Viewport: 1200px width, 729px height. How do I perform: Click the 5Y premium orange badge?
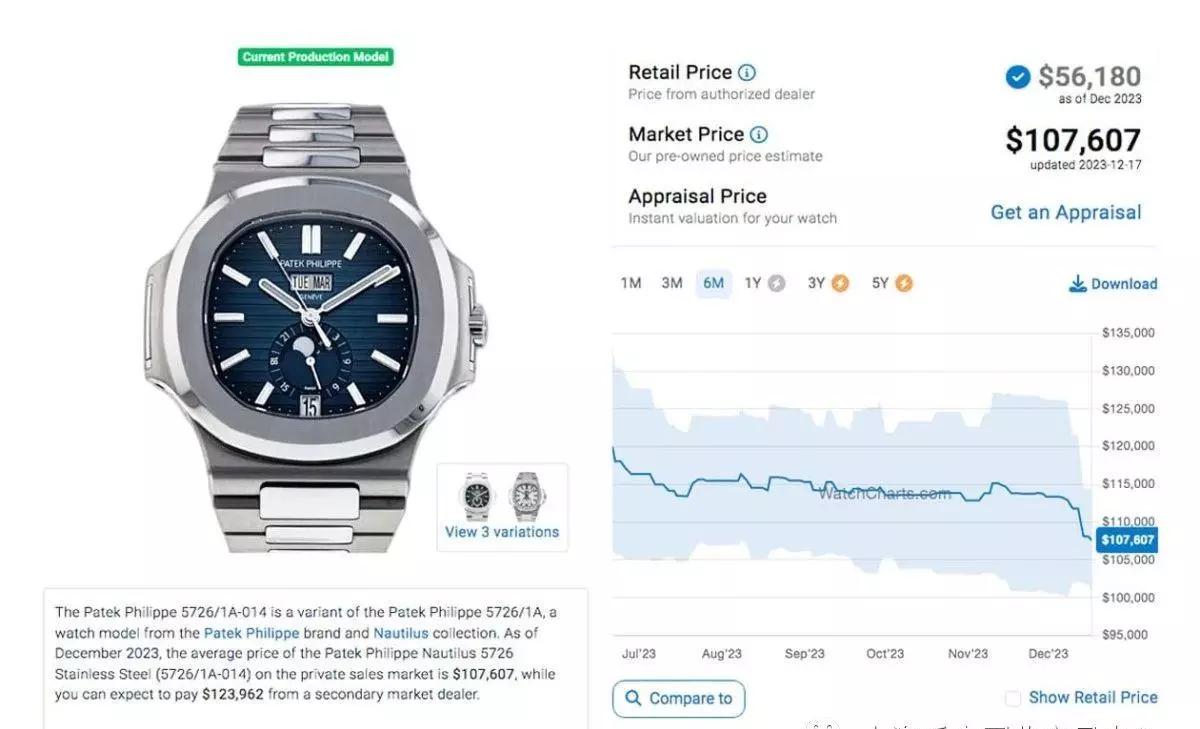point(904,284)
